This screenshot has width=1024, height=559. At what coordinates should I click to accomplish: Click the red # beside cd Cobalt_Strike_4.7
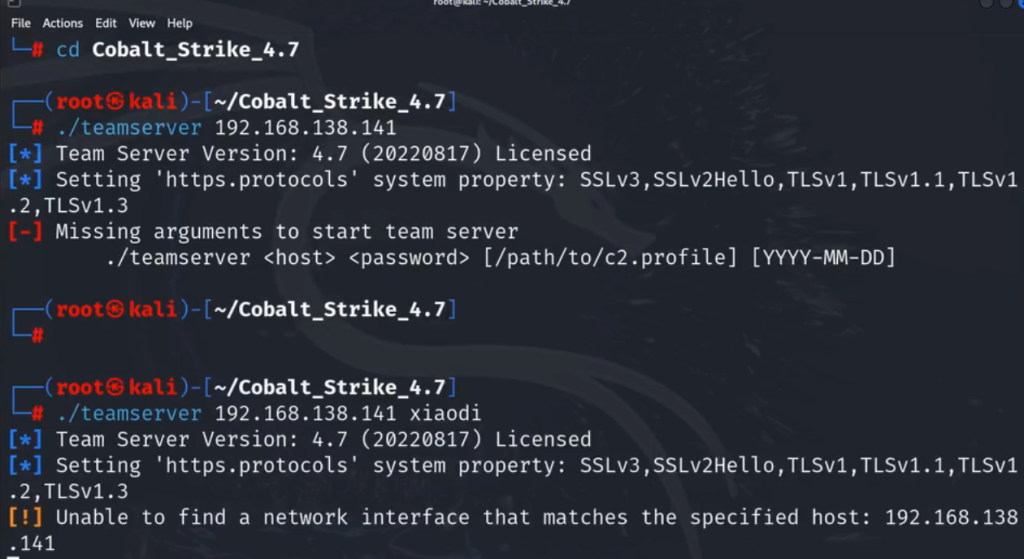pyautogui.click(x=37, y=50)
